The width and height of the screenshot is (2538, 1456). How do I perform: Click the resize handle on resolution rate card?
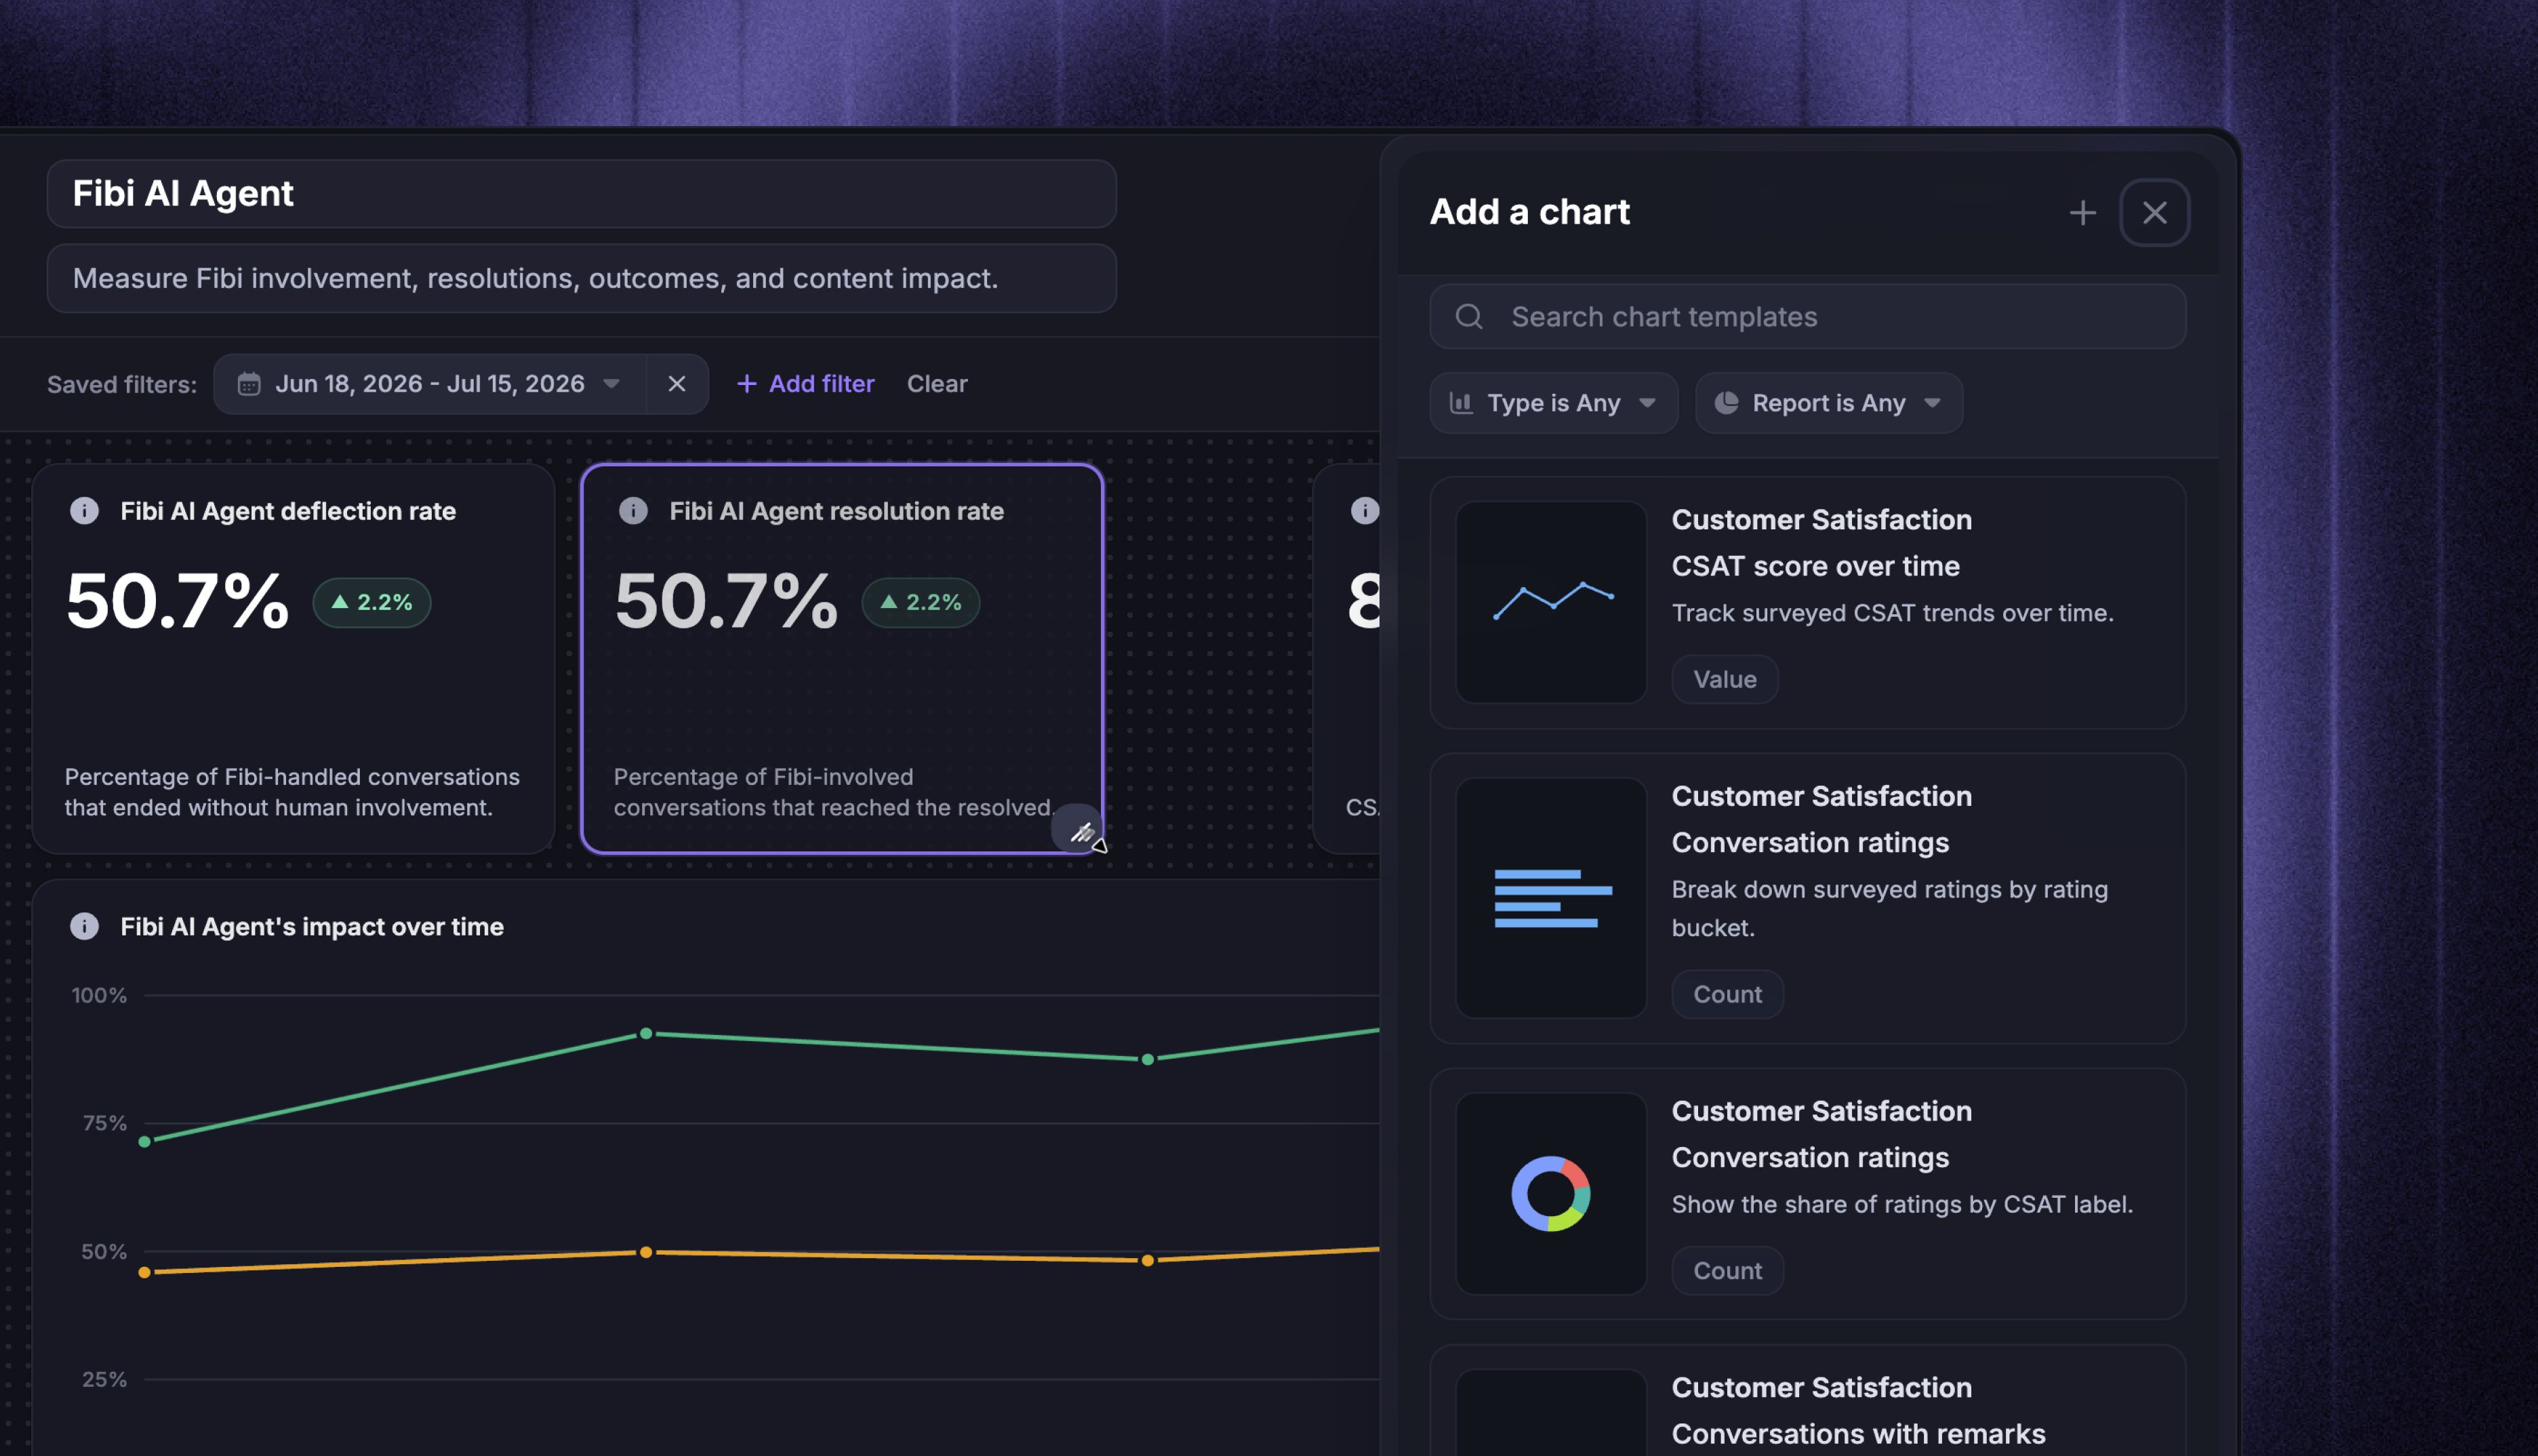(x=1079, y=830)
